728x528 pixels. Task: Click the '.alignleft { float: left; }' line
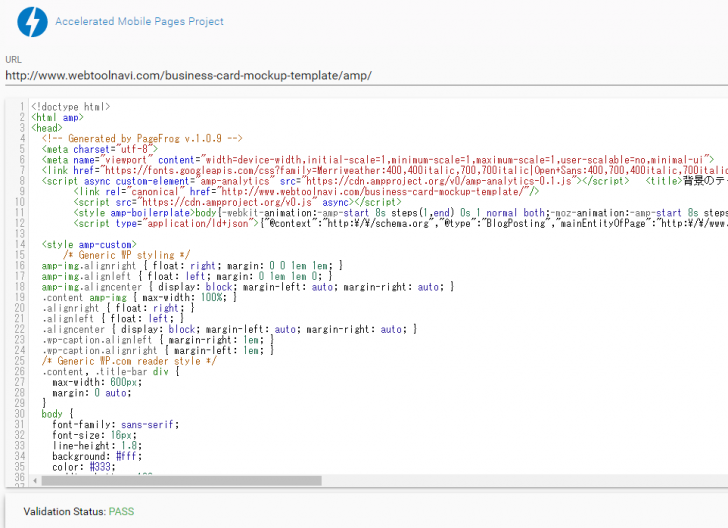(x=113, y=319)
